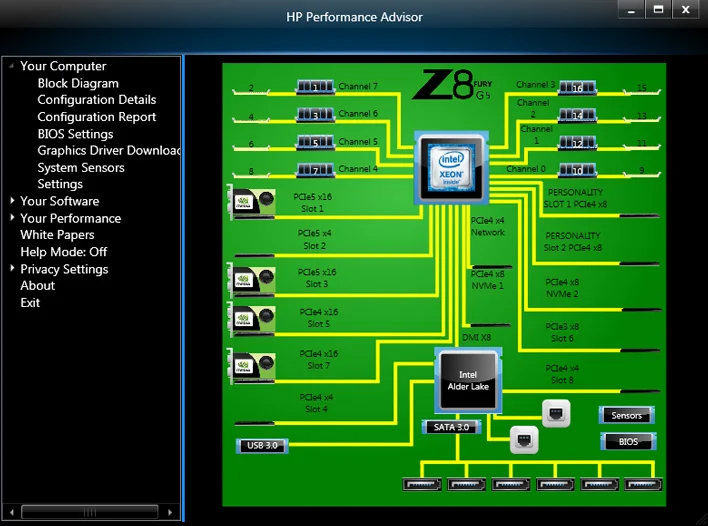This screenshot has width=708, height=526.
Task: Click the upper network port icon
Action: point(555,411)
